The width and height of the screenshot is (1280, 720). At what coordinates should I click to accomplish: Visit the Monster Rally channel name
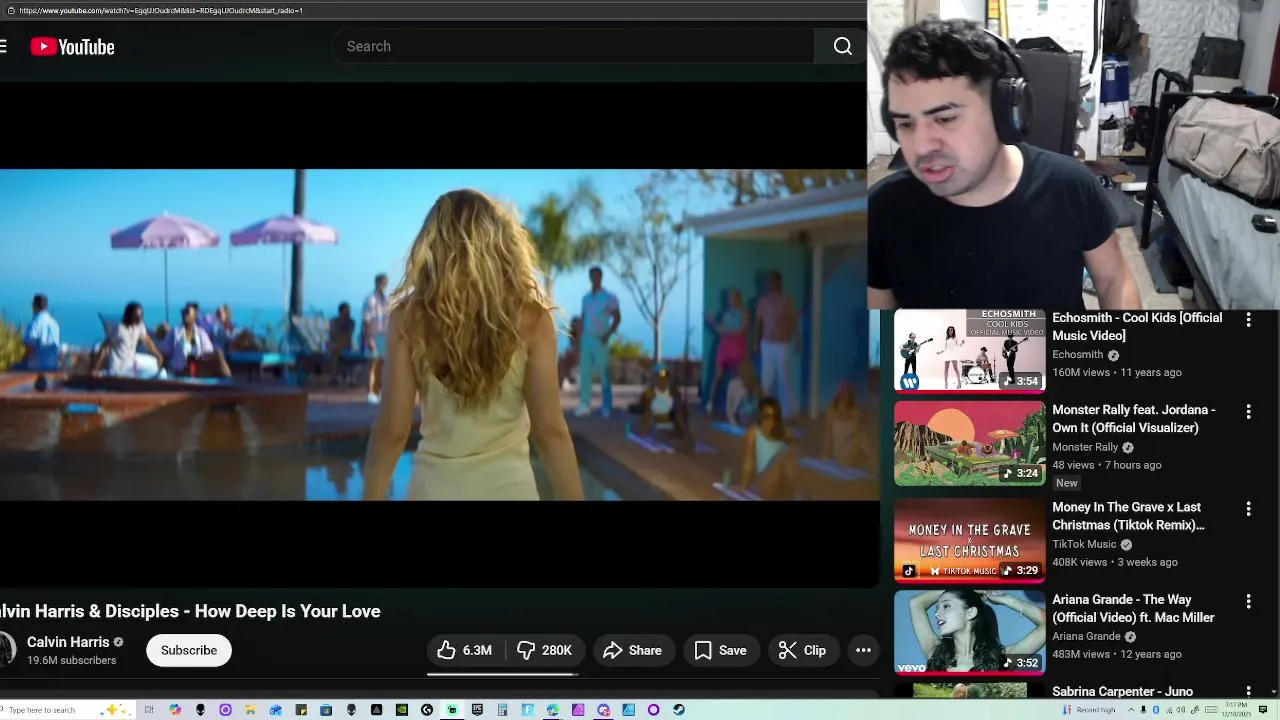(1085, 447)
